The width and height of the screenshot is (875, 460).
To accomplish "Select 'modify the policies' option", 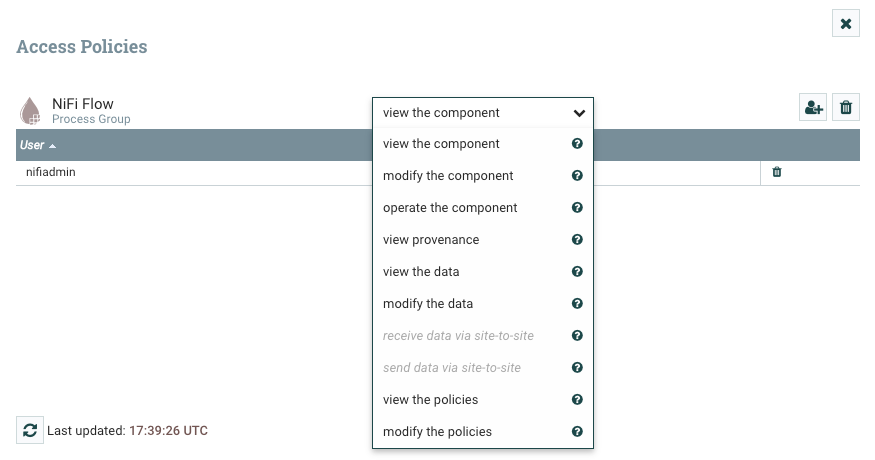I will (x=437, y=432).
